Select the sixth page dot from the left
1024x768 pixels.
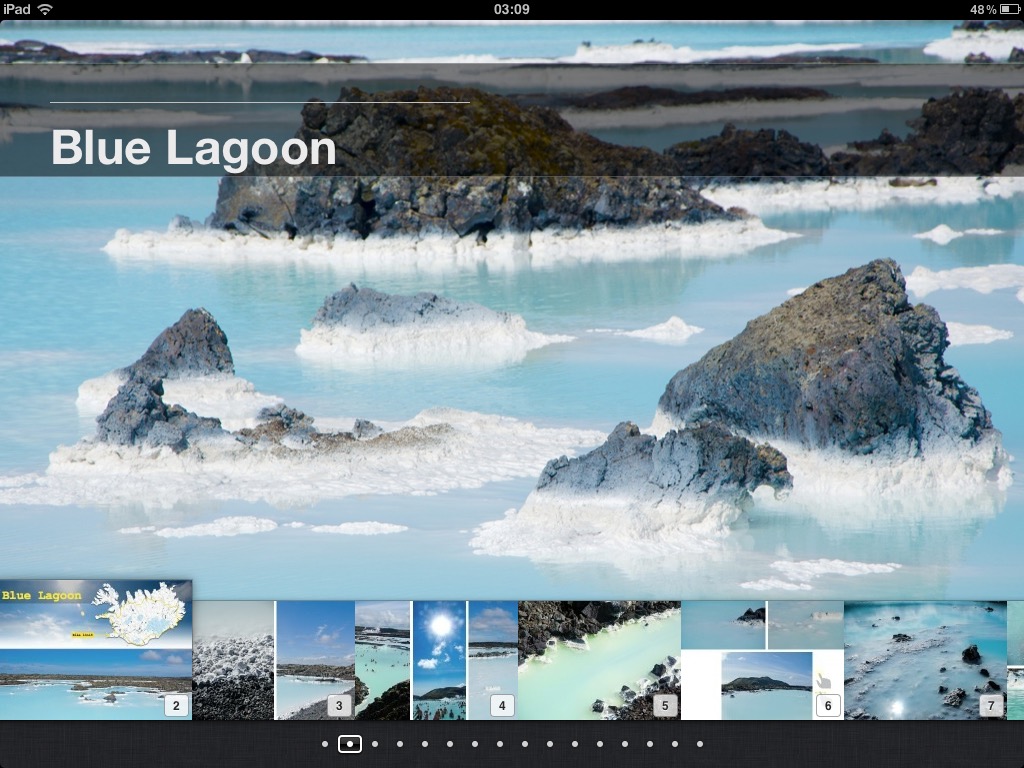pos(450,744)
